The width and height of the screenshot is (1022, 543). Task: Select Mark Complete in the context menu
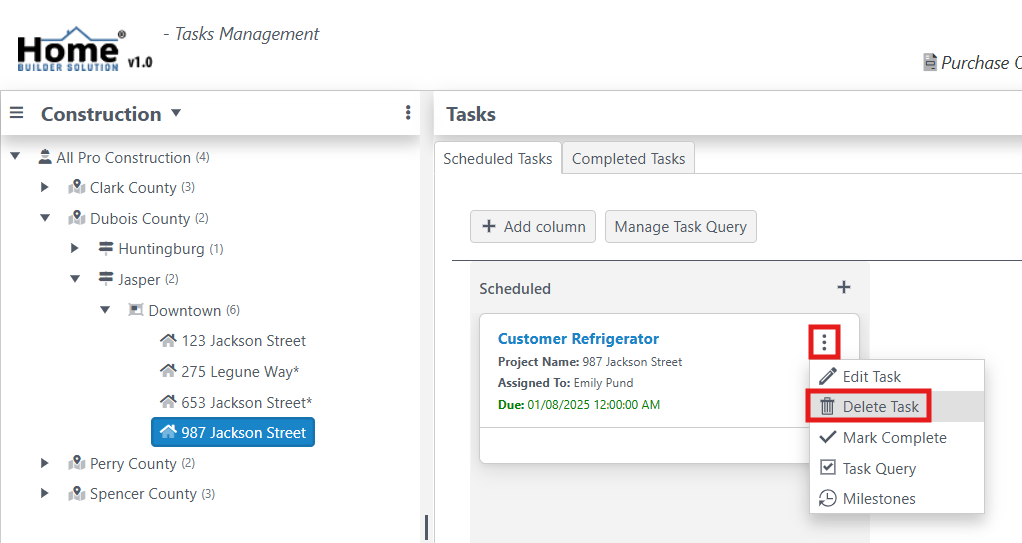[894, 438]
